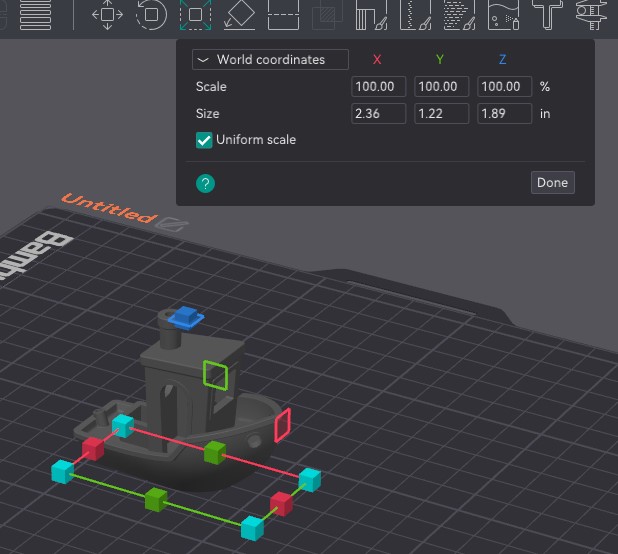Toggle the active Scale tool

tap(195, 15)
